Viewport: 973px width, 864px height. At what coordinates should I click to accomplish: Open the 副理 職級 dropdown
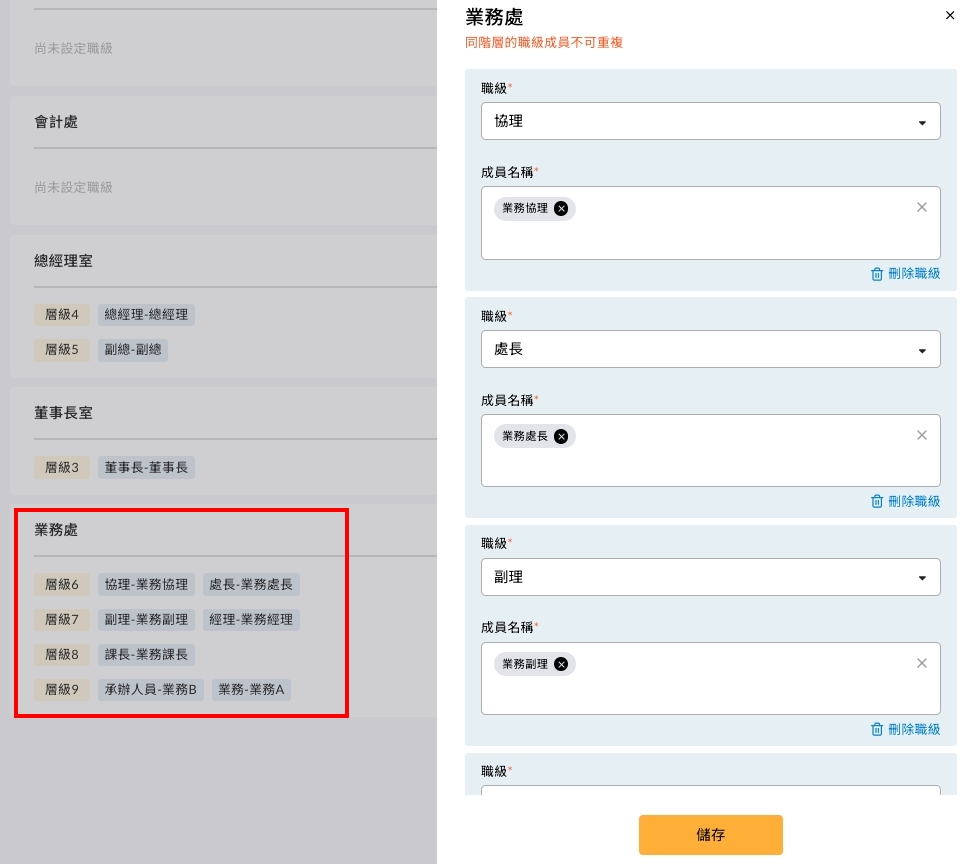tap(711, 577)
